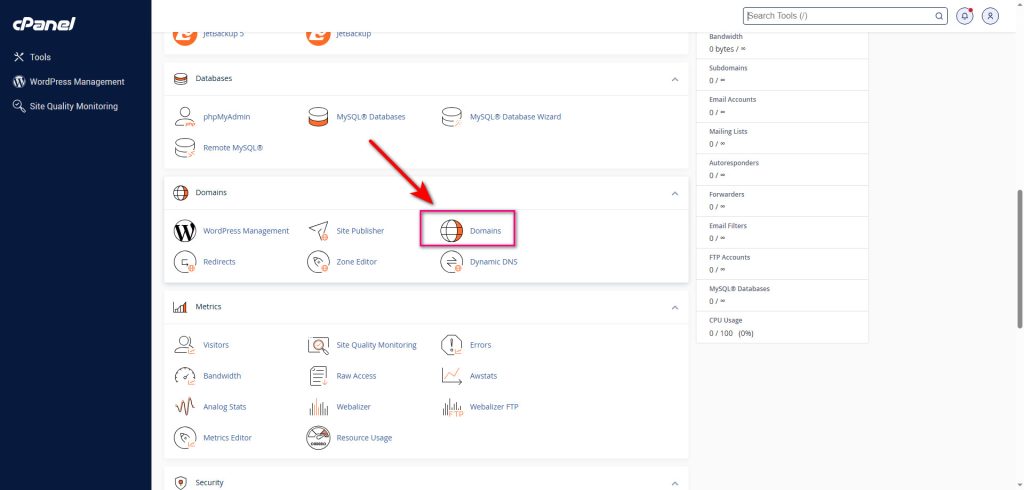Collapse the Security section chevron
This screenshot has height=490, width=1024.
point(674,483)
